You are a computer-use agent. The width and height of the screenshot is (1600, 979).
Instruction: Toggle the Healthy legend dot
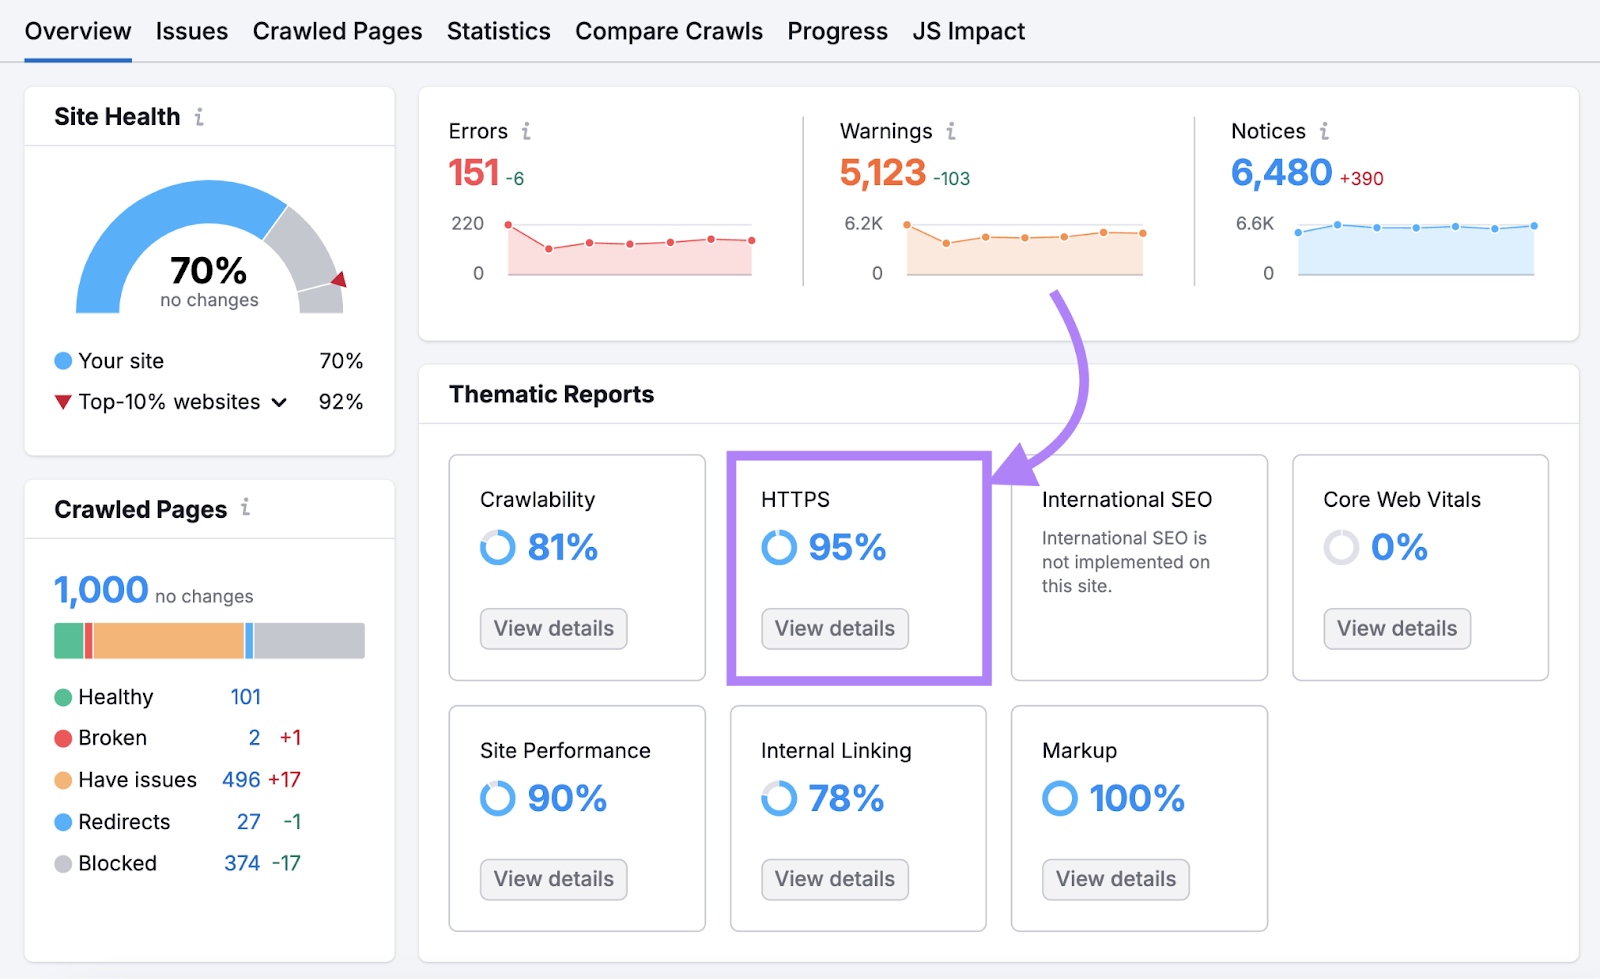[62, 697]
